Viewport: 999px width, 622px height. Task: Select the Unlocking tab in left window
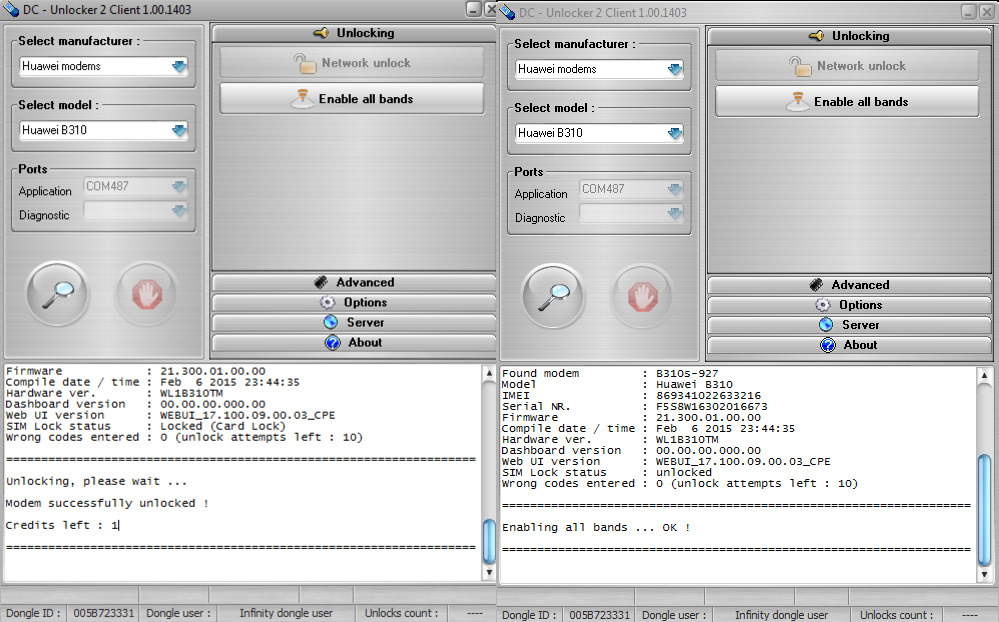(354, 33)
